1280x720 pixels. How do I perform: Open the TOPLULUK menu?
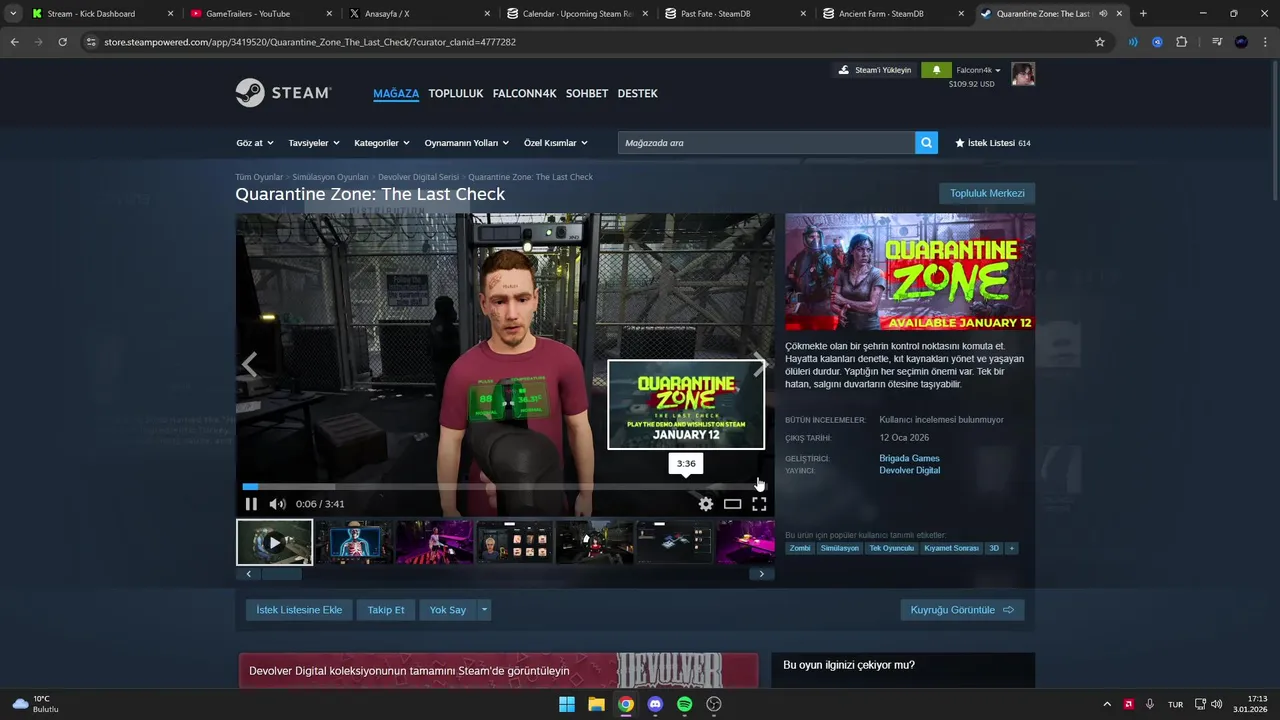(x=456, y=93)
